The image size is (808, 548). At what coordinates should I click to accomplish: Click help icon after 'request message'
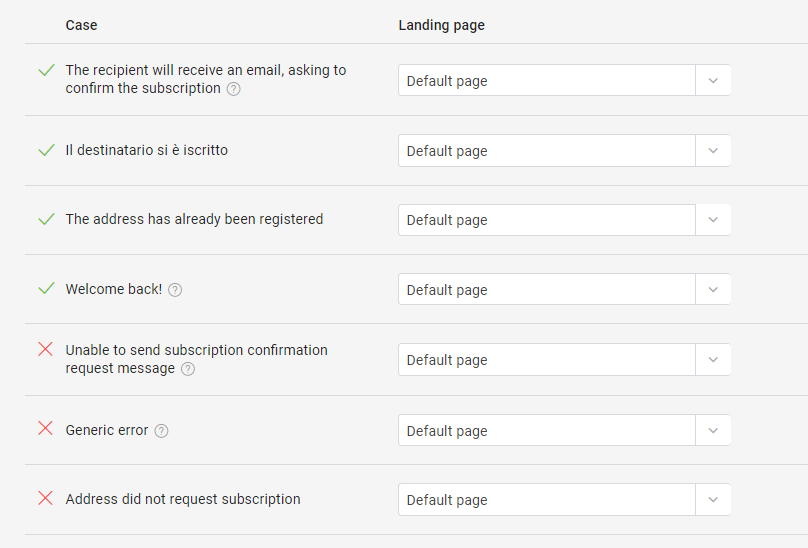(x=188, y=369)
